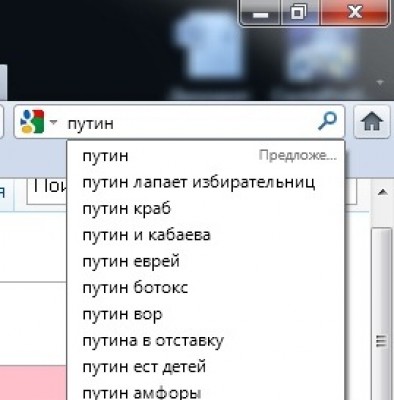Open the search engine dropdown arrow
This screenshot has width=394, height=400.
click(x=53, y=122)
